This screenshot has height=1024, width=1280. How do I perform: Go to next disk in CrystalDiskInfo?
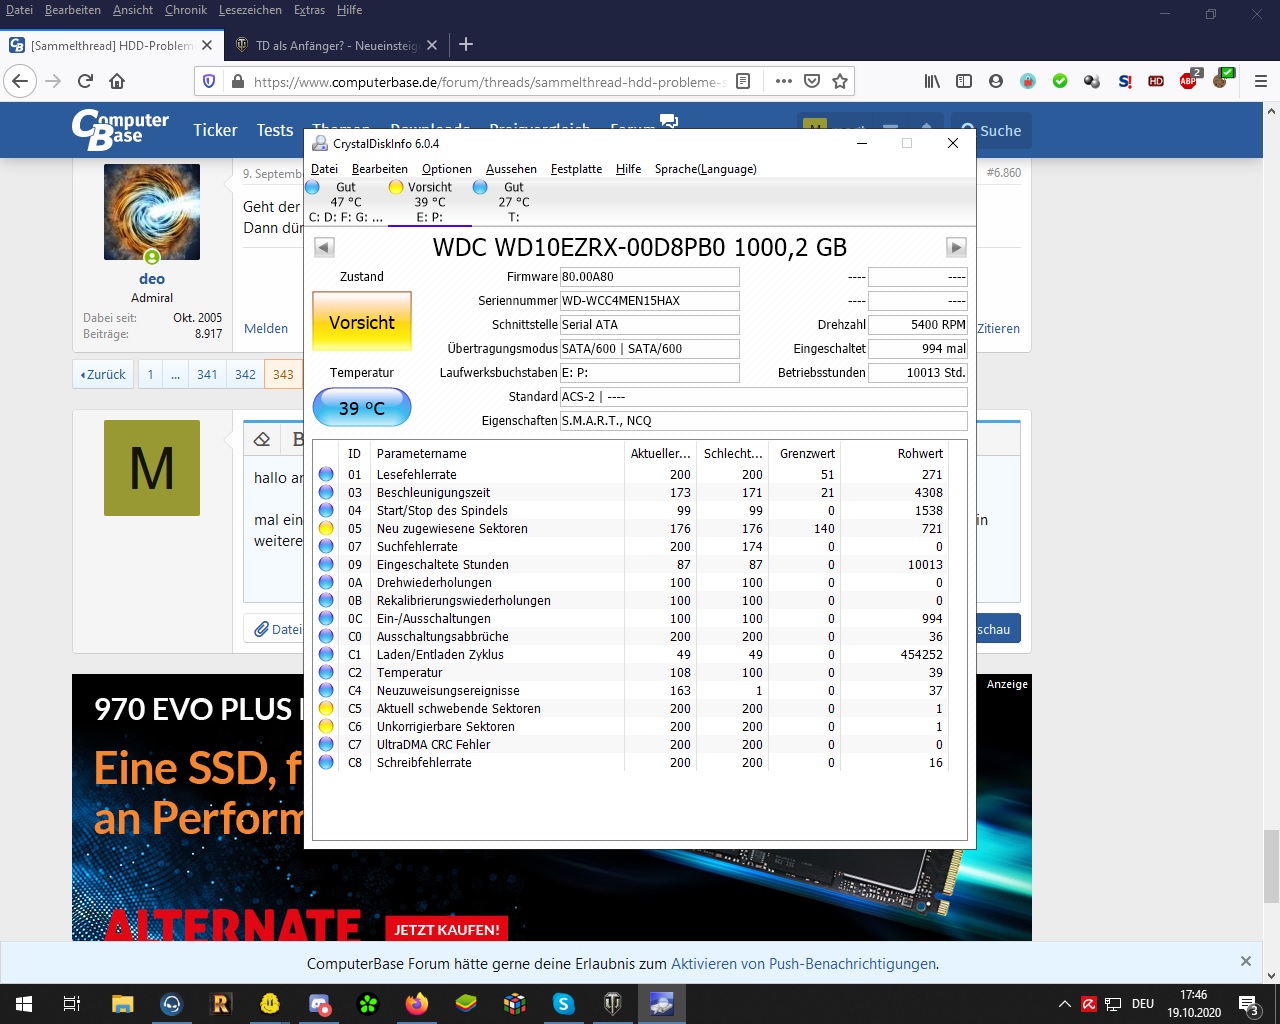pos(956,248)
